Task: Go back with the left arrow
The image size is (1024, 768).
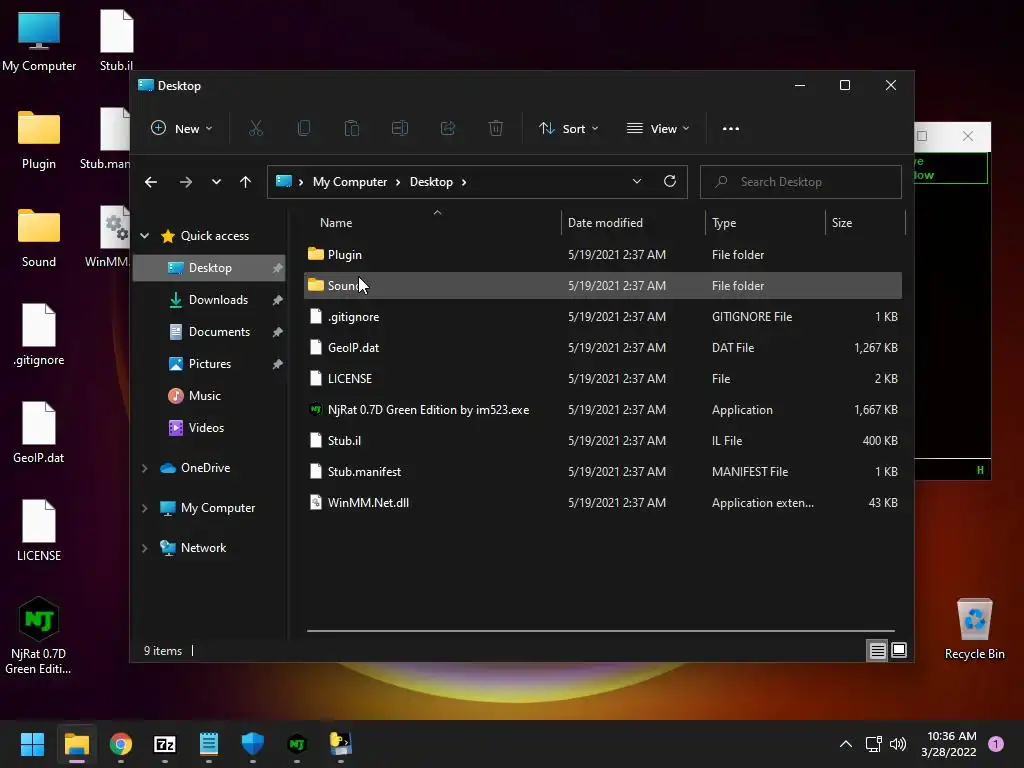Action: (x=151, y=182)
